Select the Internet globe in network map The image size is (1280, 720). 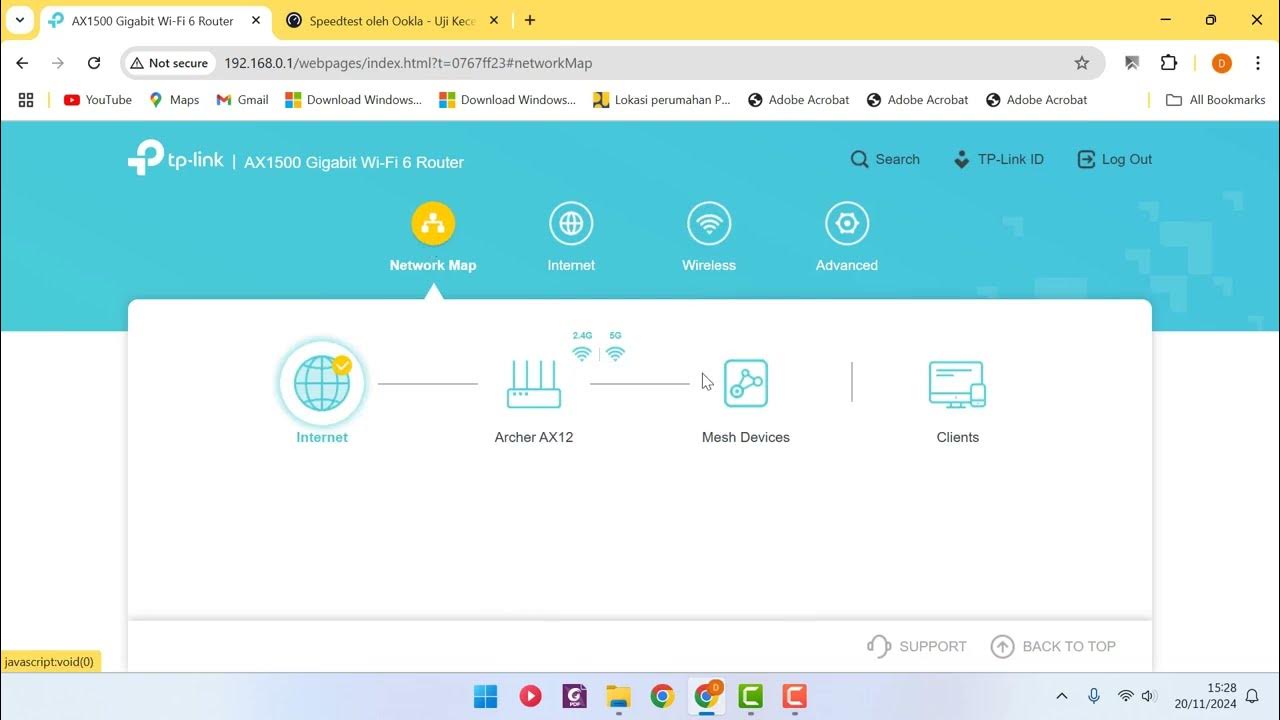(x=322, y=384)
